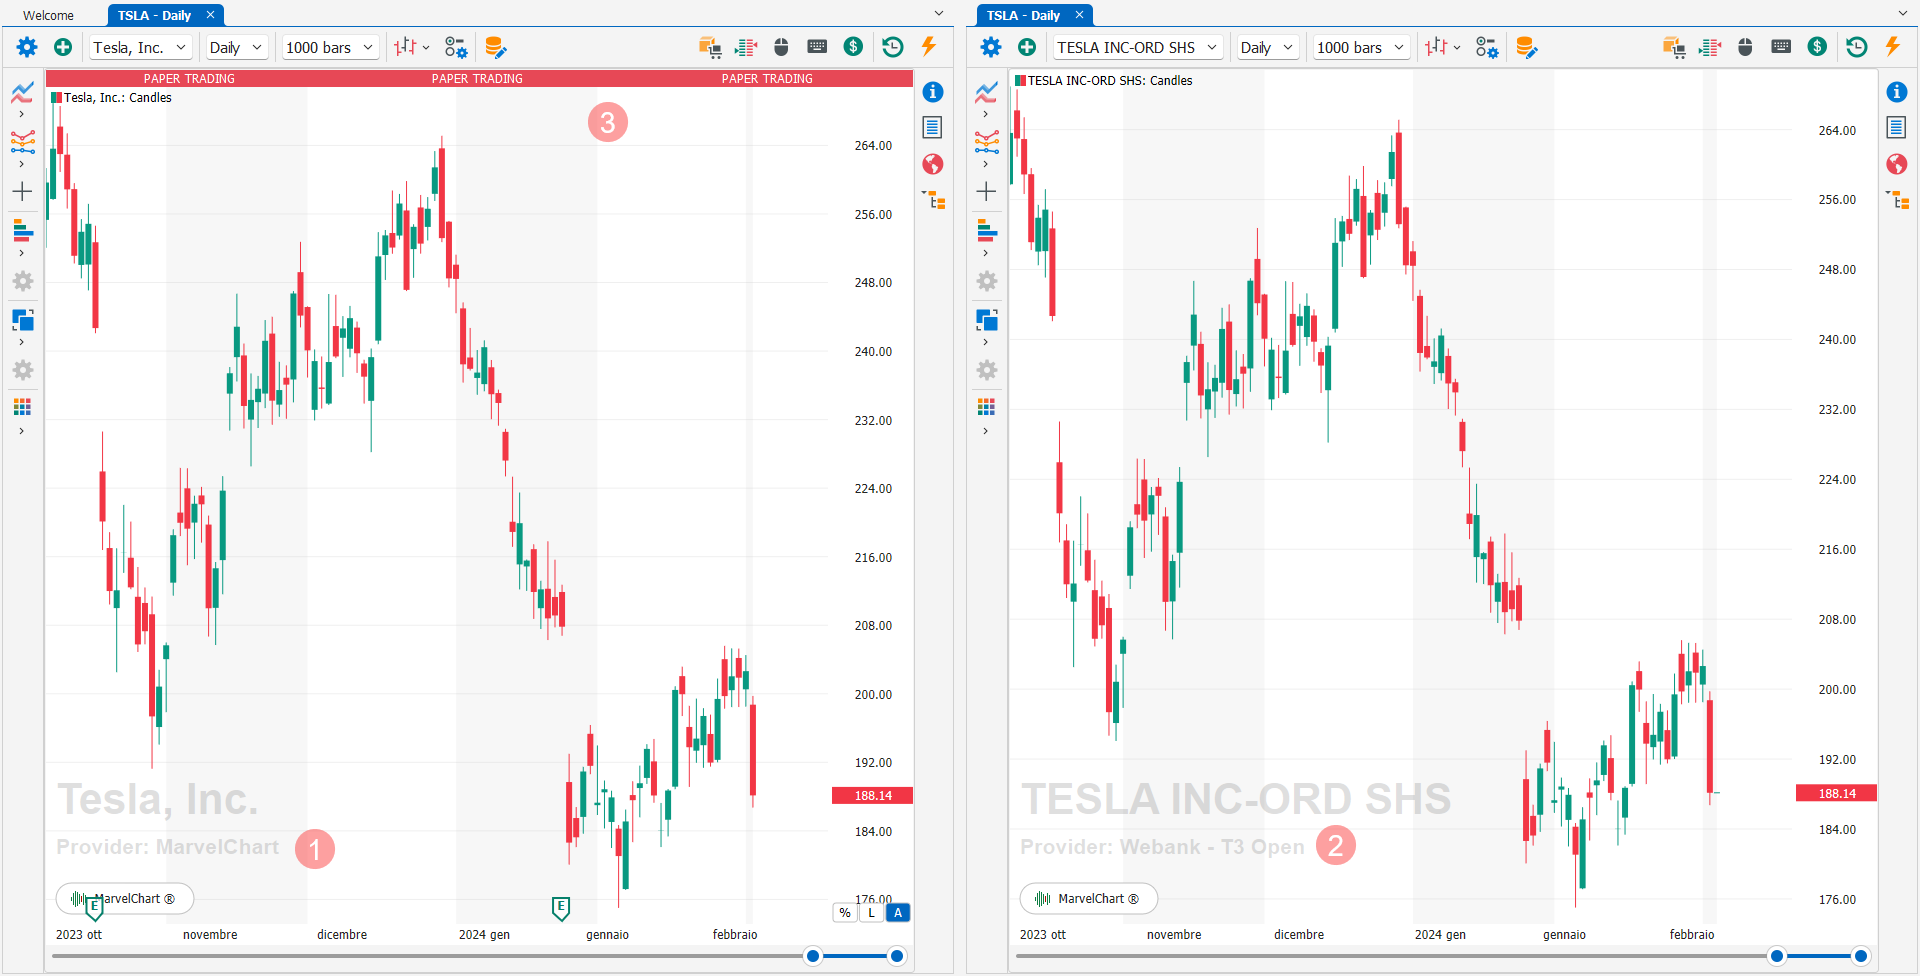
Task: Click history clock icon in left toolbar
Action: click(892, 47)
